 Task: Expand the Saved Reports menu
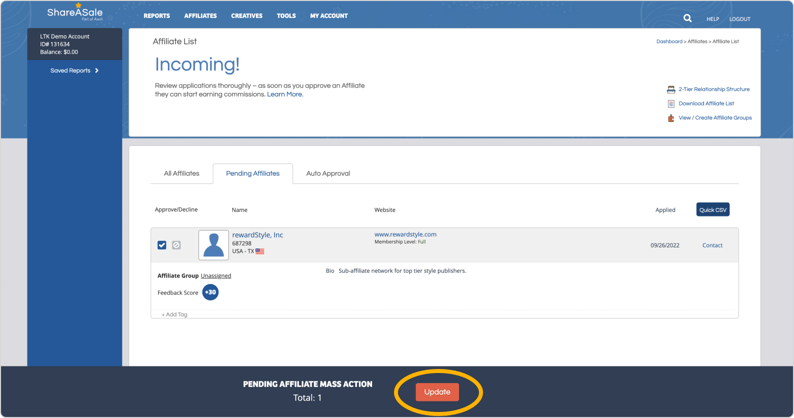coord(75,71)
